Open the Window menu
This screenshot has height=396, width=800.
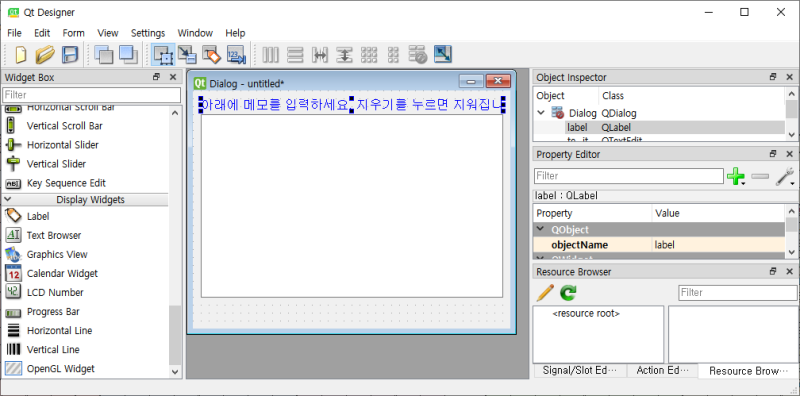[195, 33]
